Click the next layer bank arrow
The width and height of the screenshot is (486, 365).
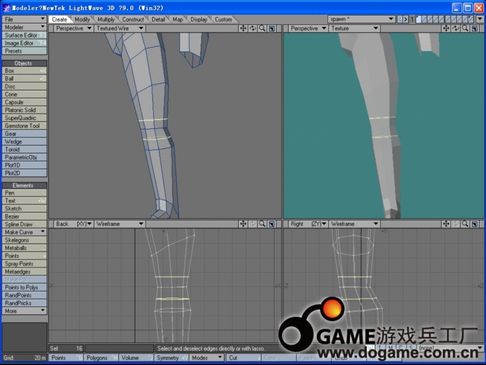[x=406, y=19]
